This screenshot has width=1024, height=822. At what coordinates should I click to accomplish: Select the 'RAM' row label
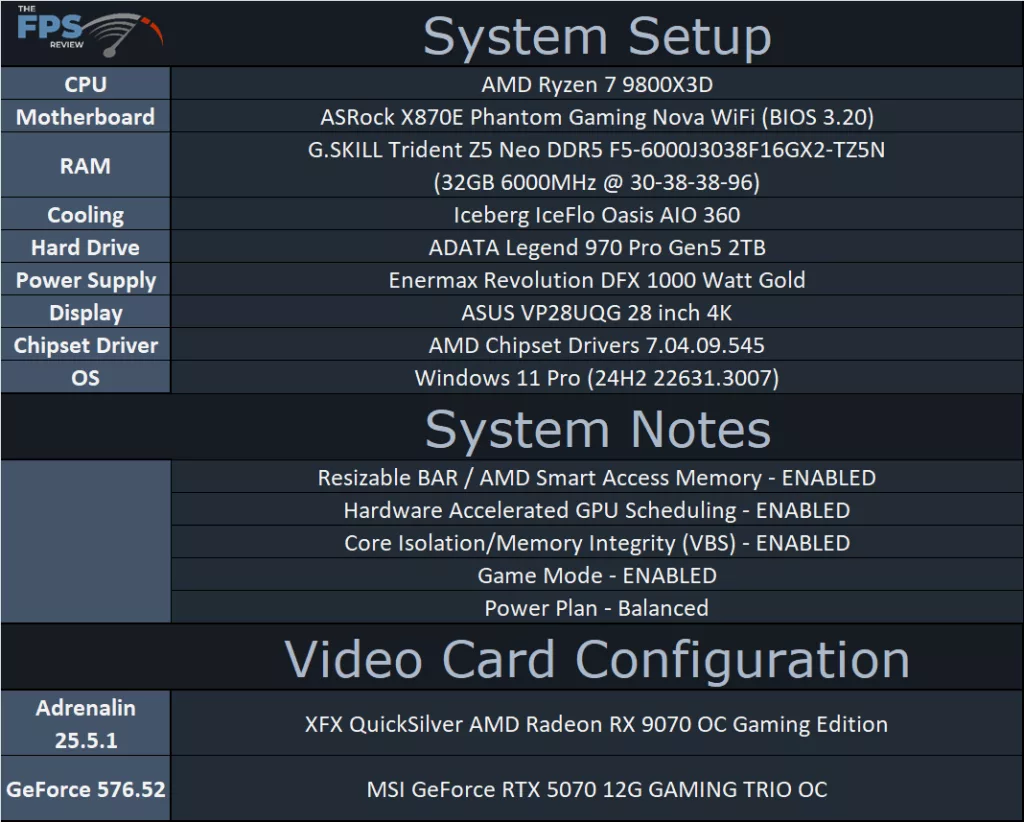pos(86,165)
